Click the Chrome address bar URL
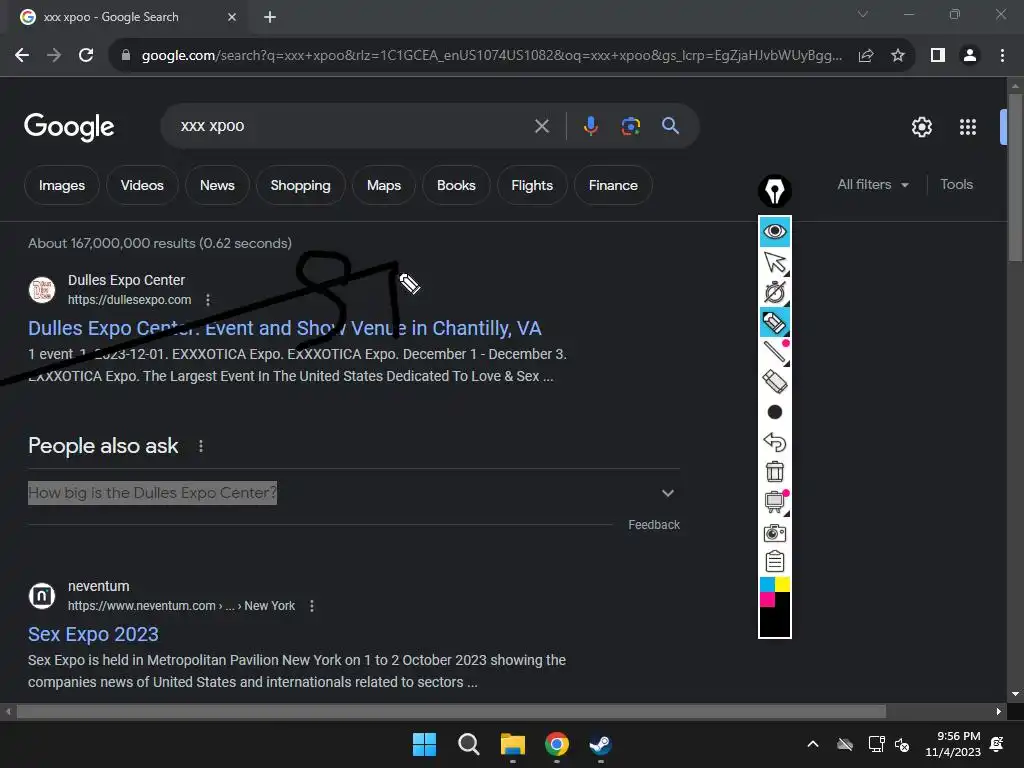The height and width of the screenshot is (768, 1024). point(491,56)
